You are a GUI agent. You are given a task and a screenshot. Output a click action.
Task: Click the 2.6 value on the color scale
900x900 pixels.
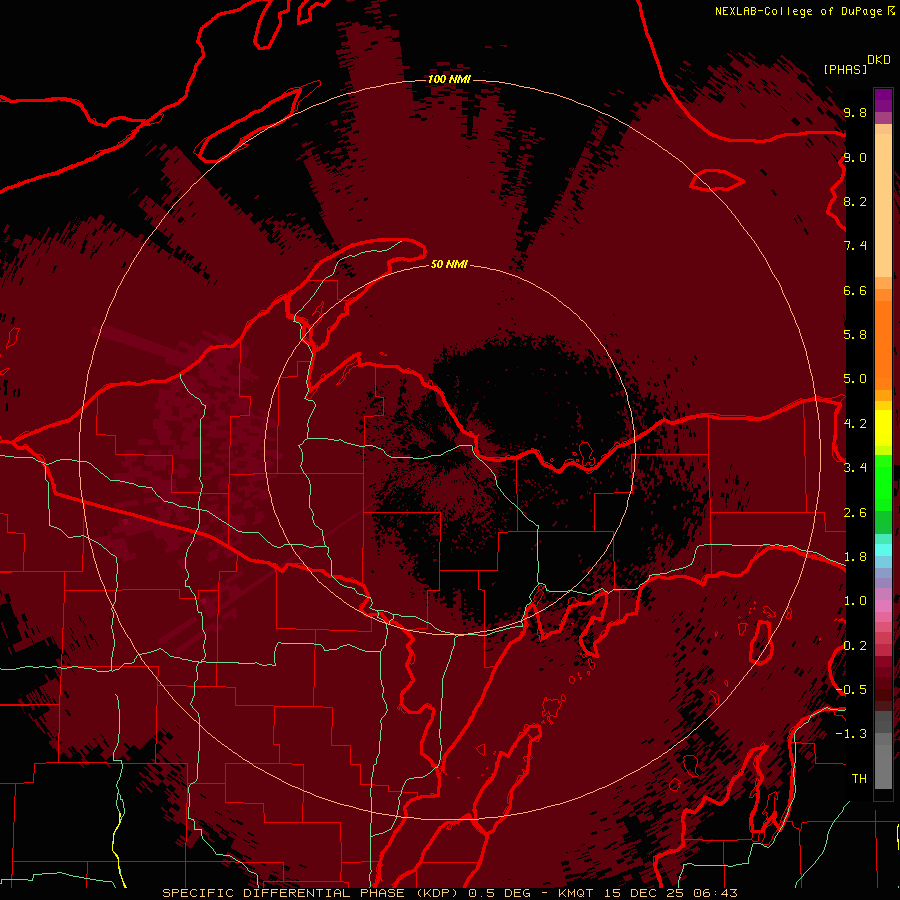pos(855,513)
